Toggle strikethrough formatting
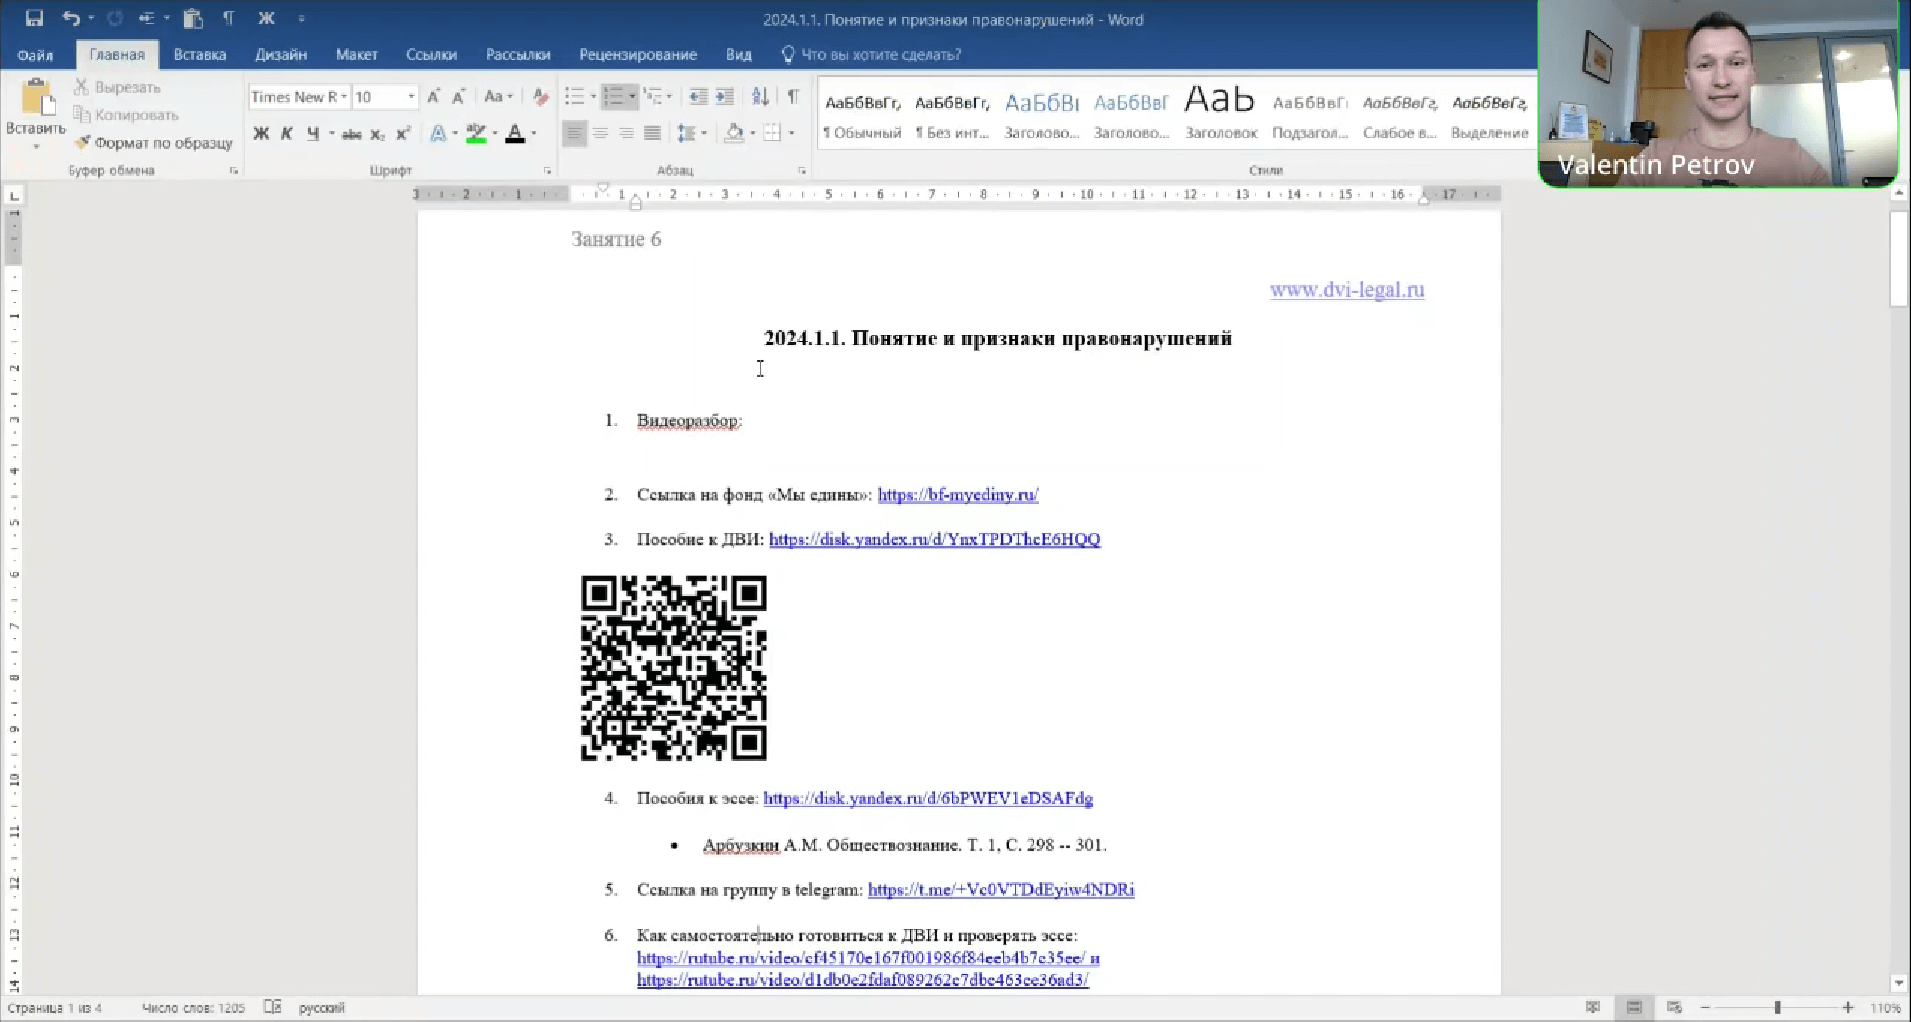This screenshot has width=1911, height=1022. point(351,134)
